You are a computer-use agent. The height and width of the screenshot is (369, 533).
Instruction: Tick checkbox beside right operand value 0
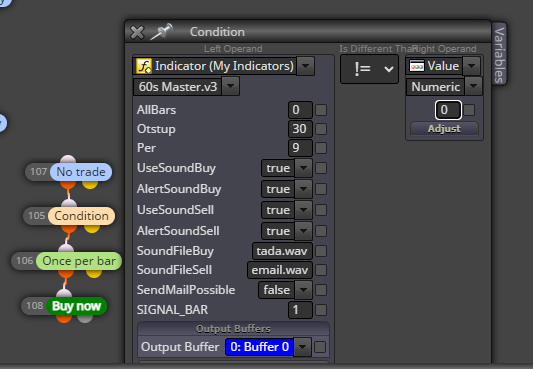tap(469, 110)
